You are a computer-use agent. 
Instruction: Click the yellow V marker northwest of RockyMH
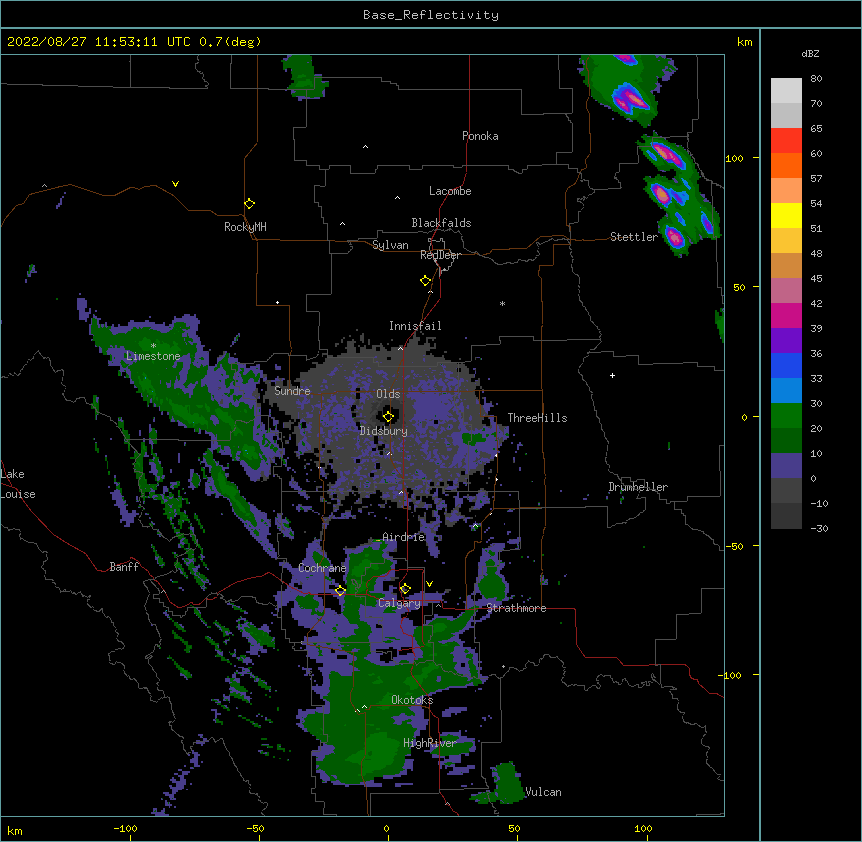pos(175,184)
